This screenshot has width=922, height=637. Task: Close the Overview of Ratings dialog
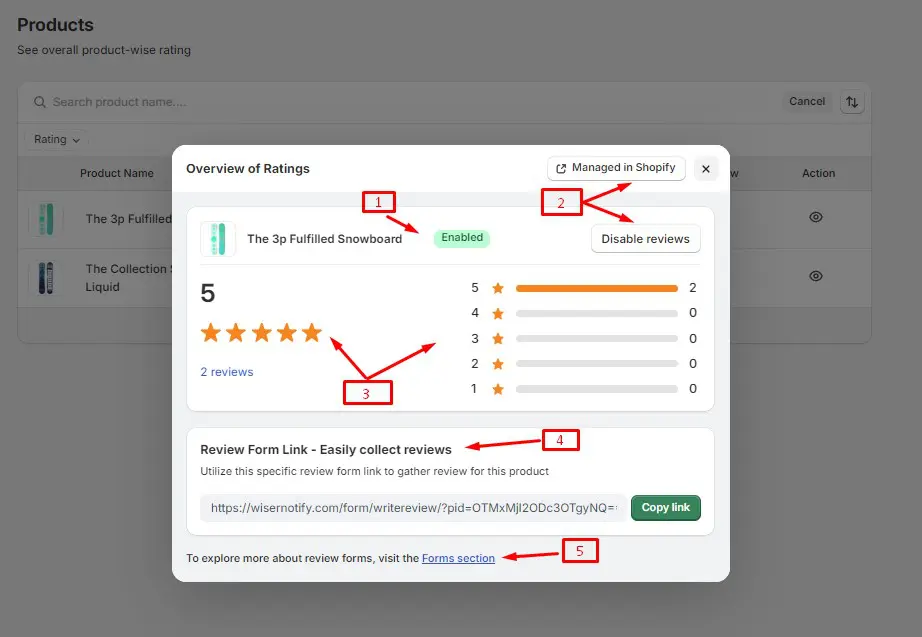(x=706, y=169)
